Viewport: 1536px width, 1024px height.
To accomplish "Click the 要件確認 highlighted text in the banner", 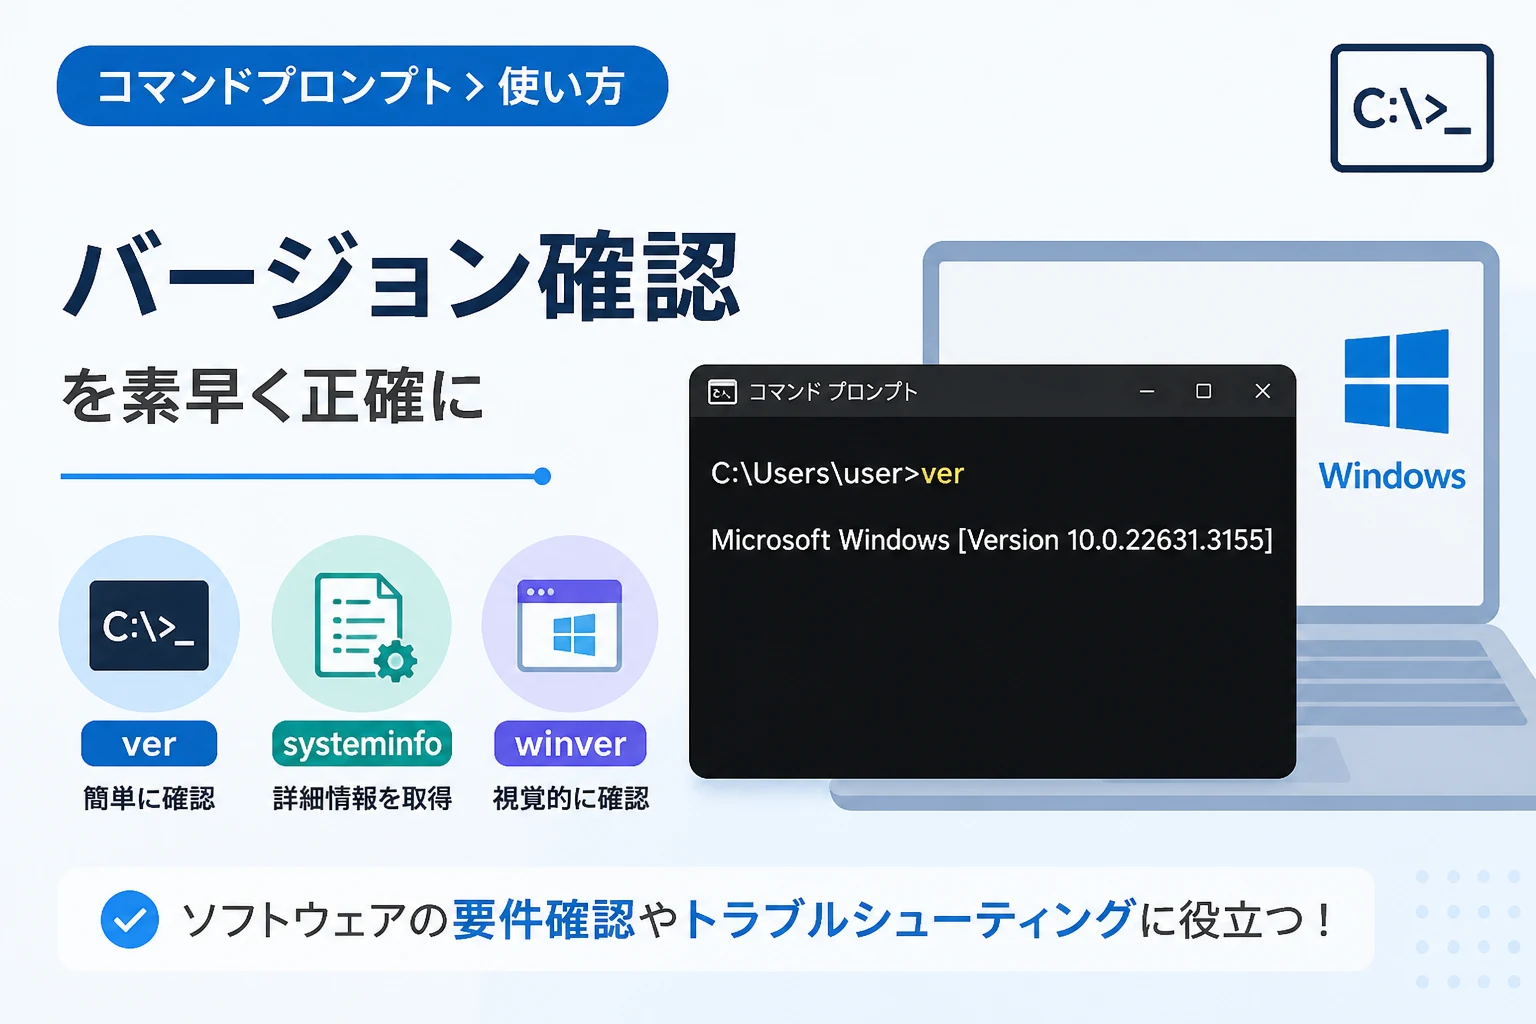I will 543,920.
